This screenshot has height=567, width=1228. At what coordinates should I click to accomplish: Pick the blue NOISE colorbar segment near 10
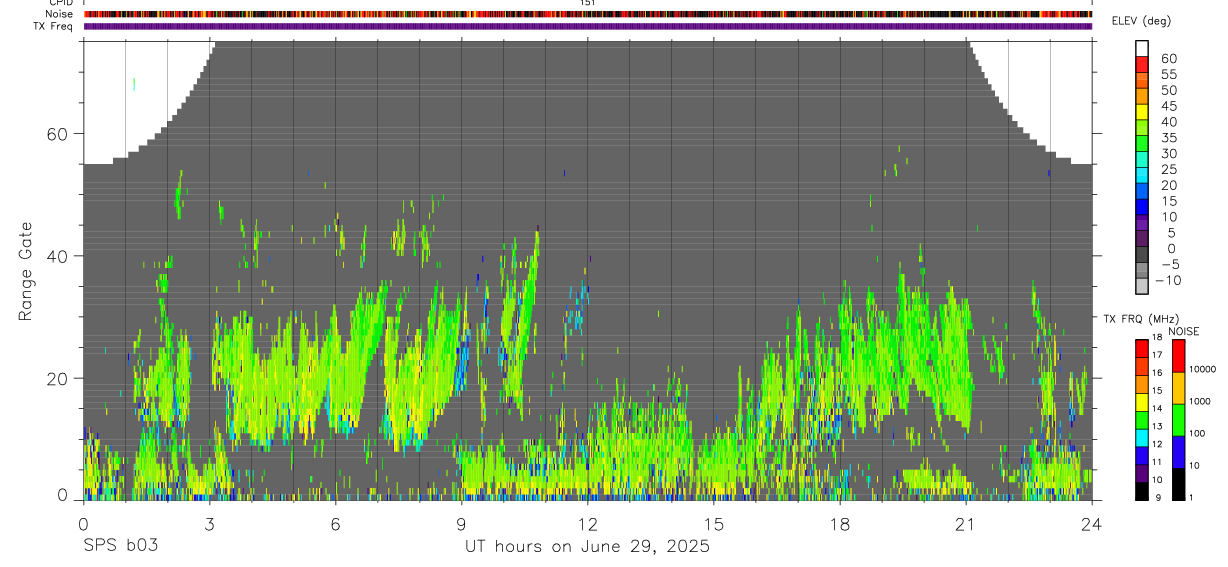pos(1178,451)
